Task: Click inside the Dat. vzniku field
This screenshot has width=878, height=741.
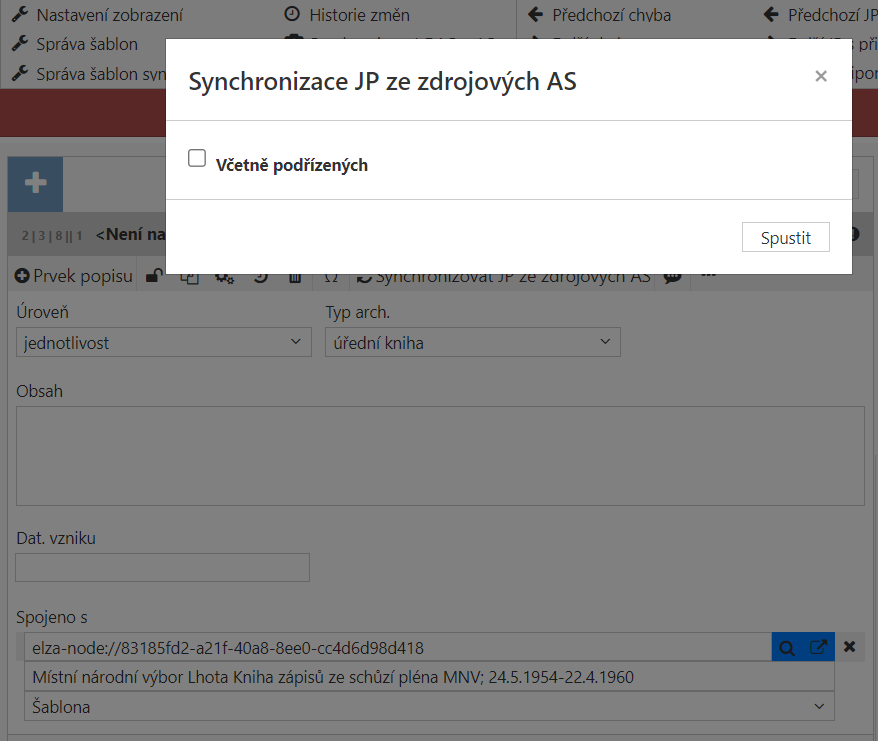Action: tap(162, 567)
